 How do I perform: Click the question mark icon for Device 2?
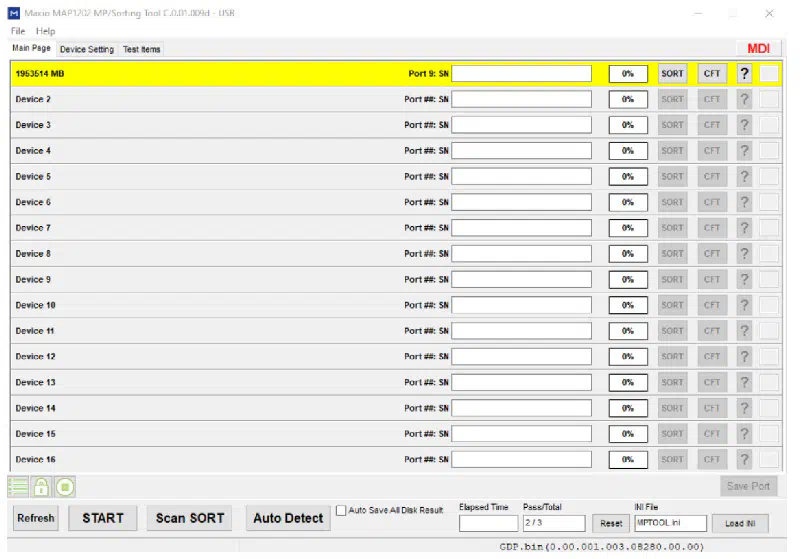[x=744, y=99]
